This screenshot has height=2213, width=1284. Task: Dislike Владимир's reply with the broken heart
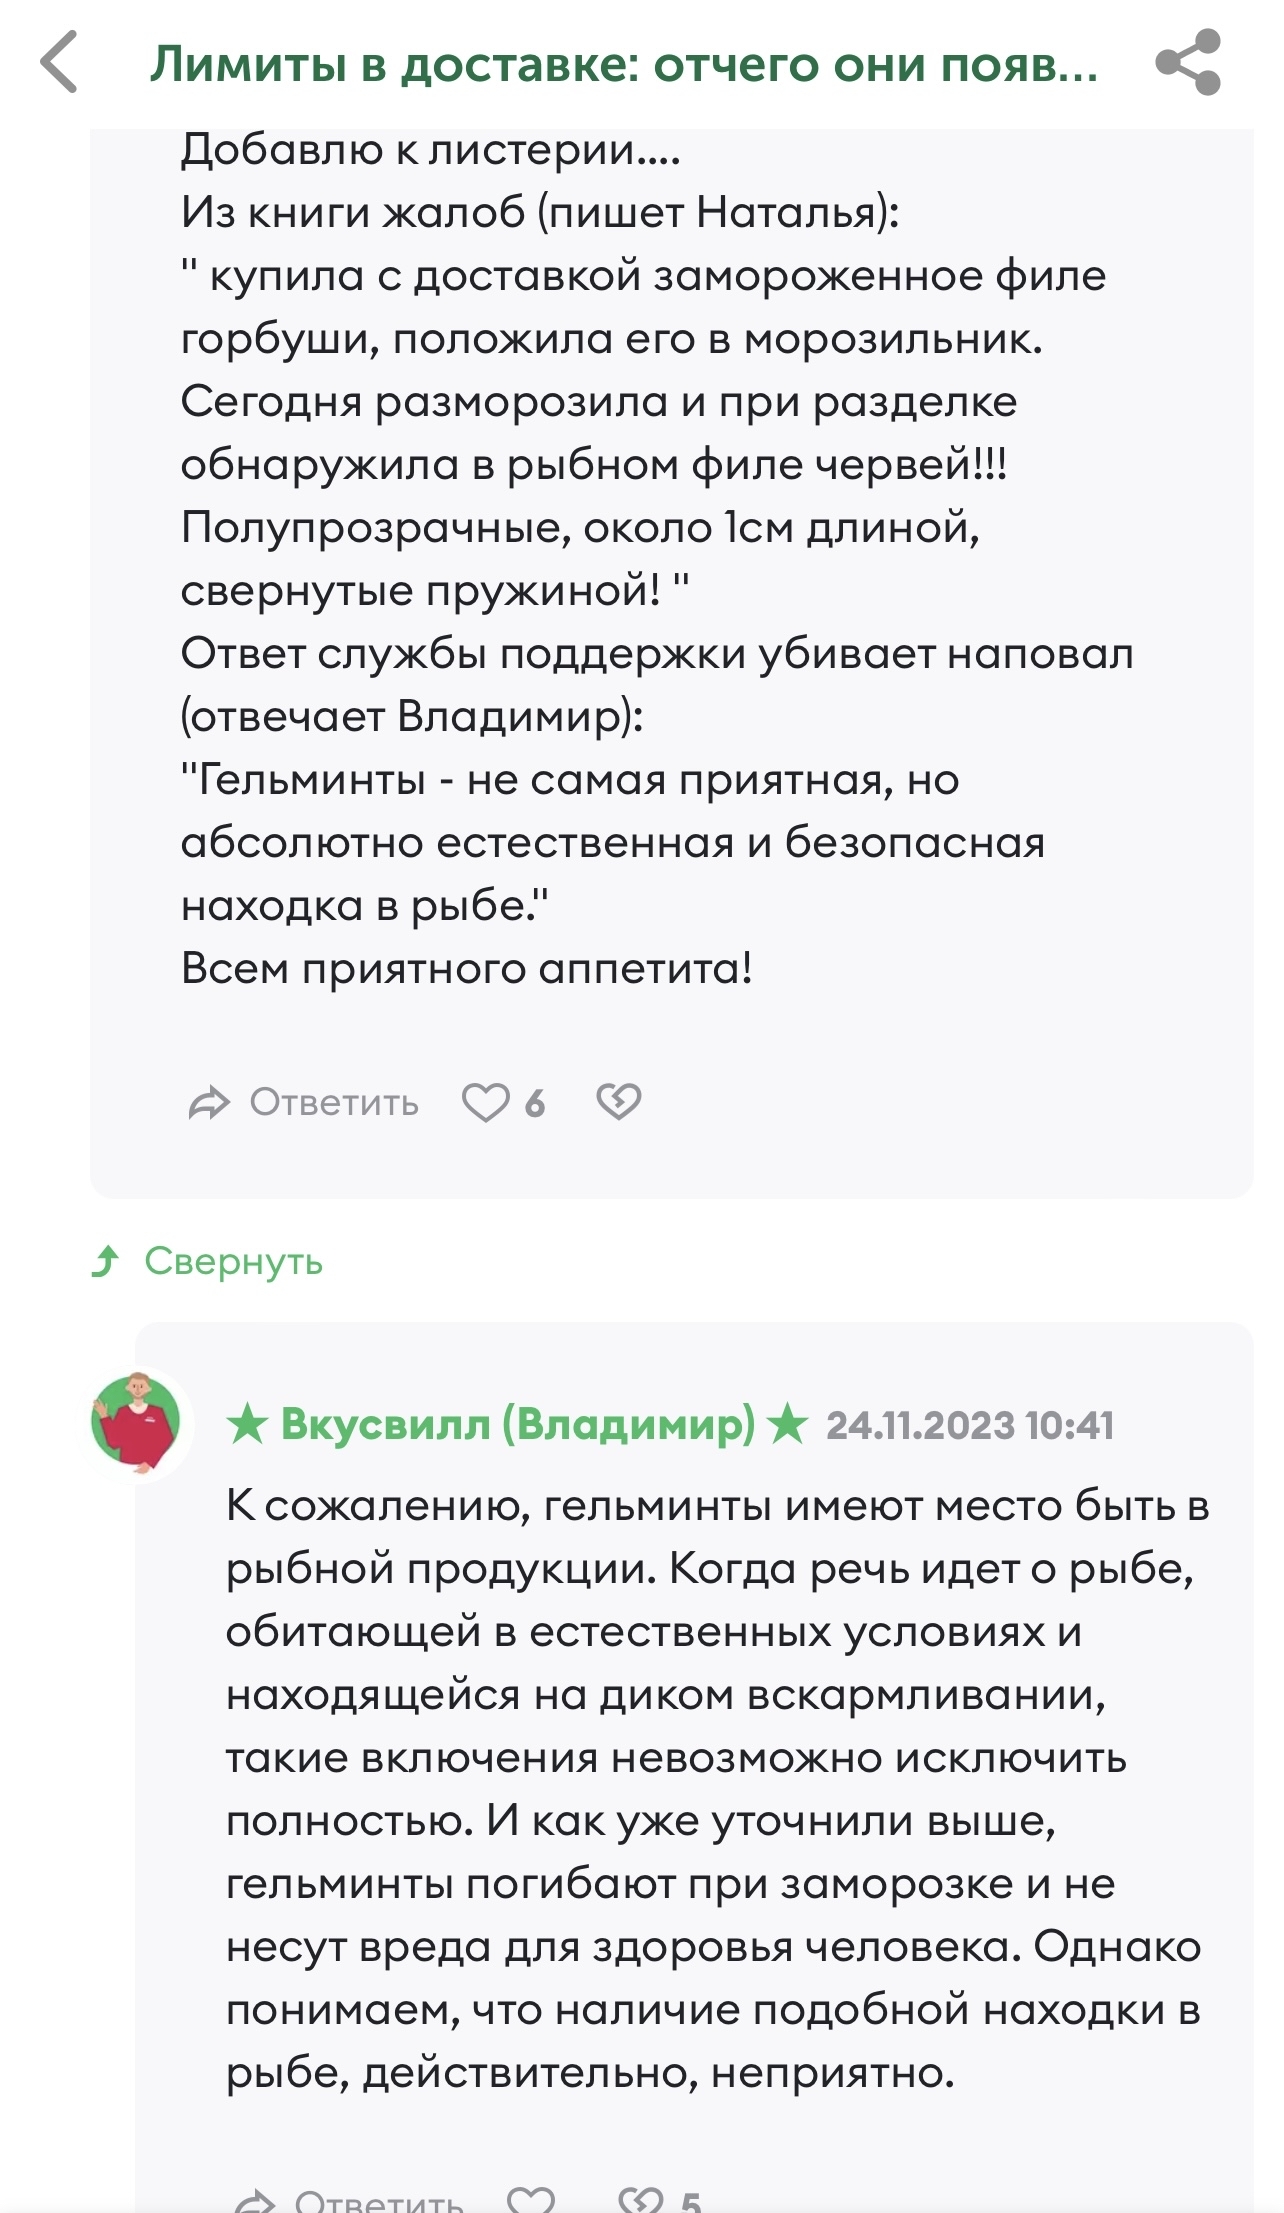(x=641, y=2199)
